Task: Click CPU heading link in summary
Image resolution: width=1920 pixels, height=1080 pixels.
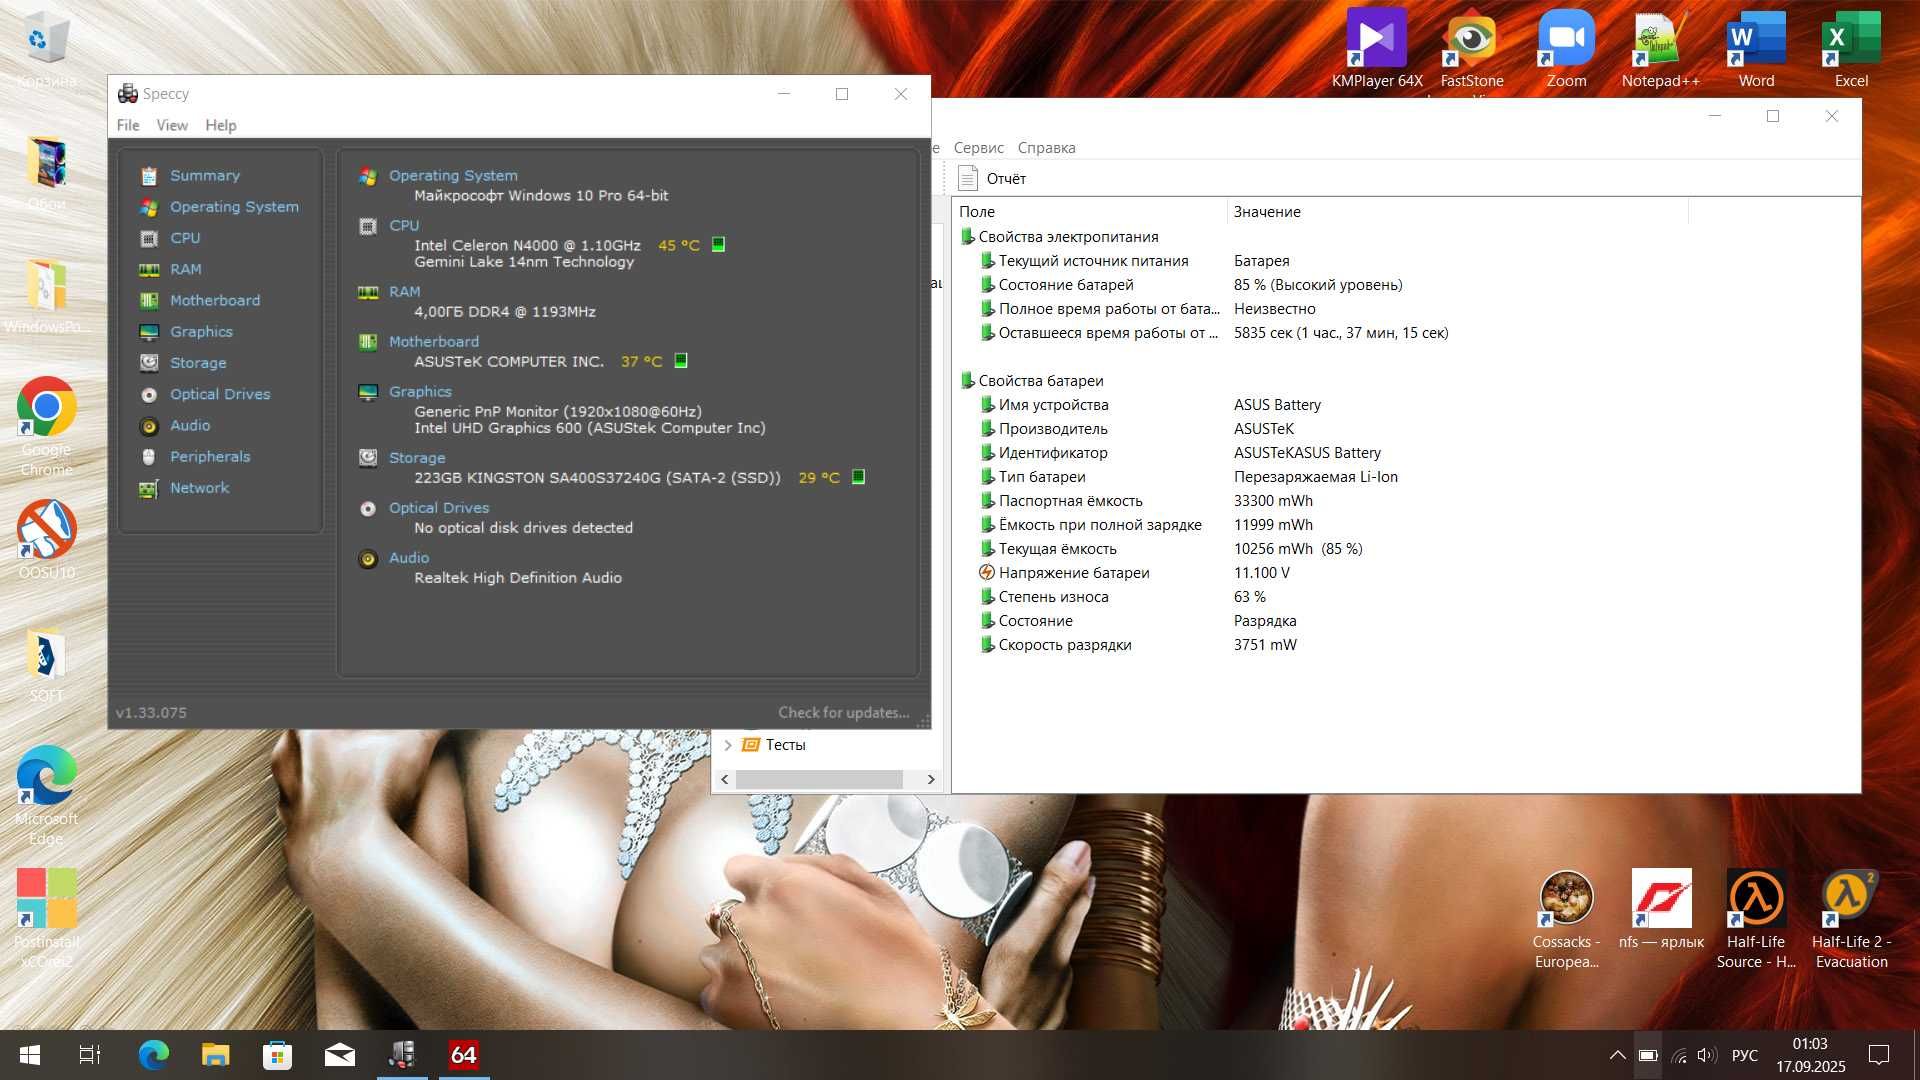Action: (x=404, y=225)
